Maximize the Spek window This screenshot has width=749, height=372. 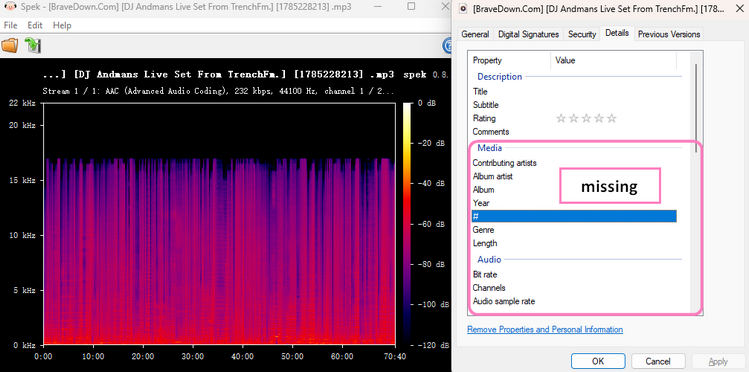tap(412, 7)
